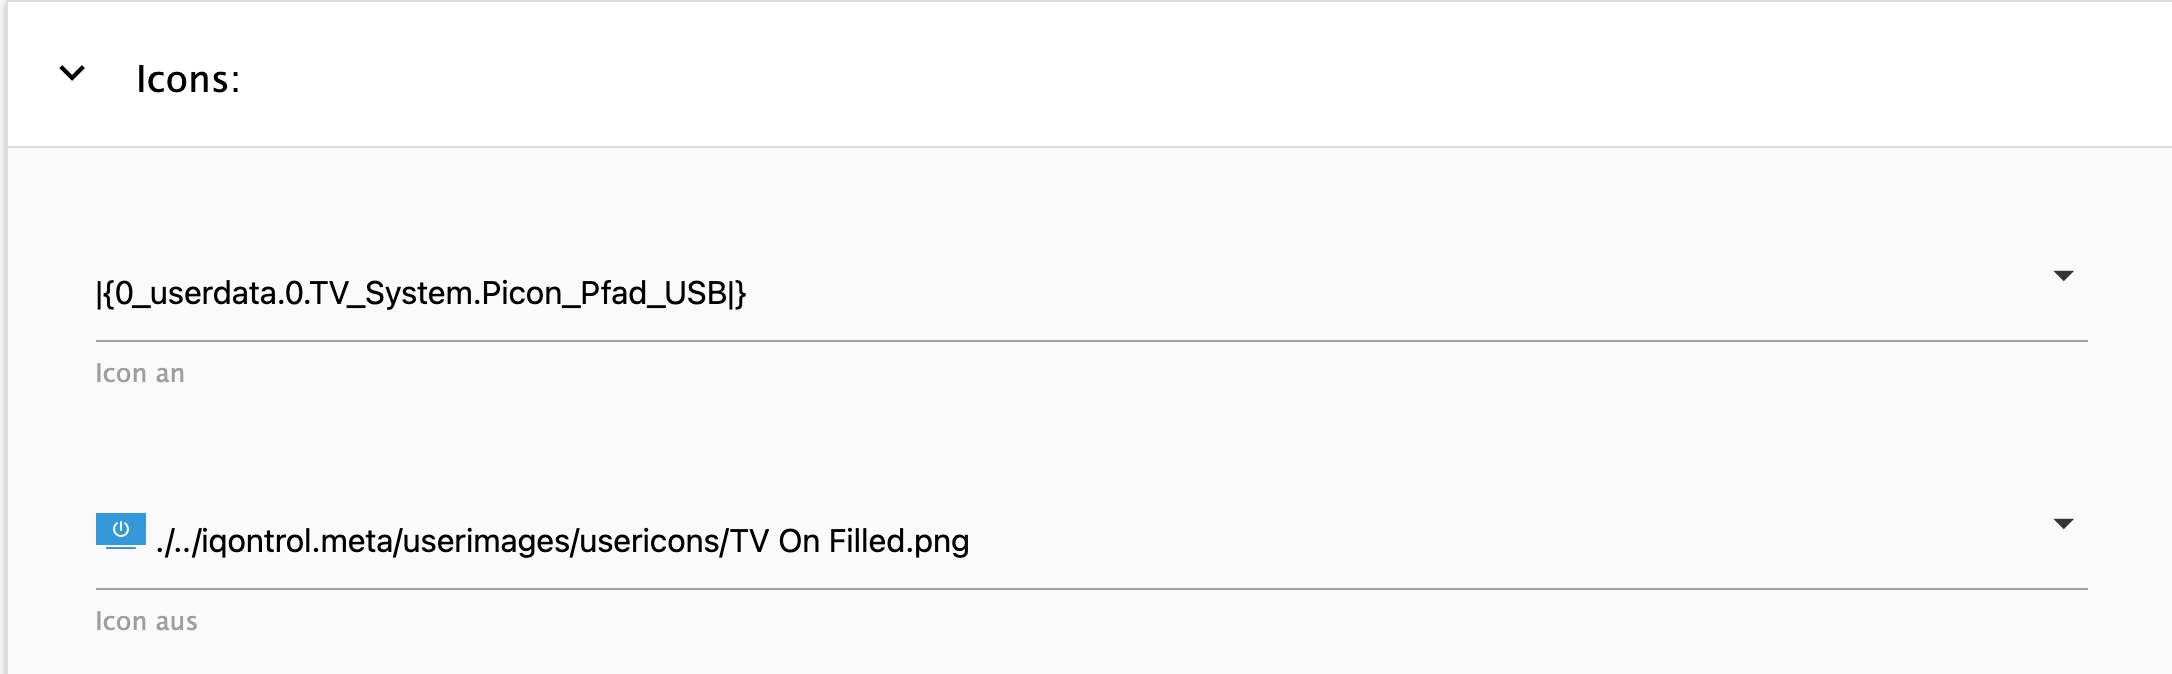The image size is (2172, 674).
Task: Click the "Icon aus" field label
Action: [146, 621]
